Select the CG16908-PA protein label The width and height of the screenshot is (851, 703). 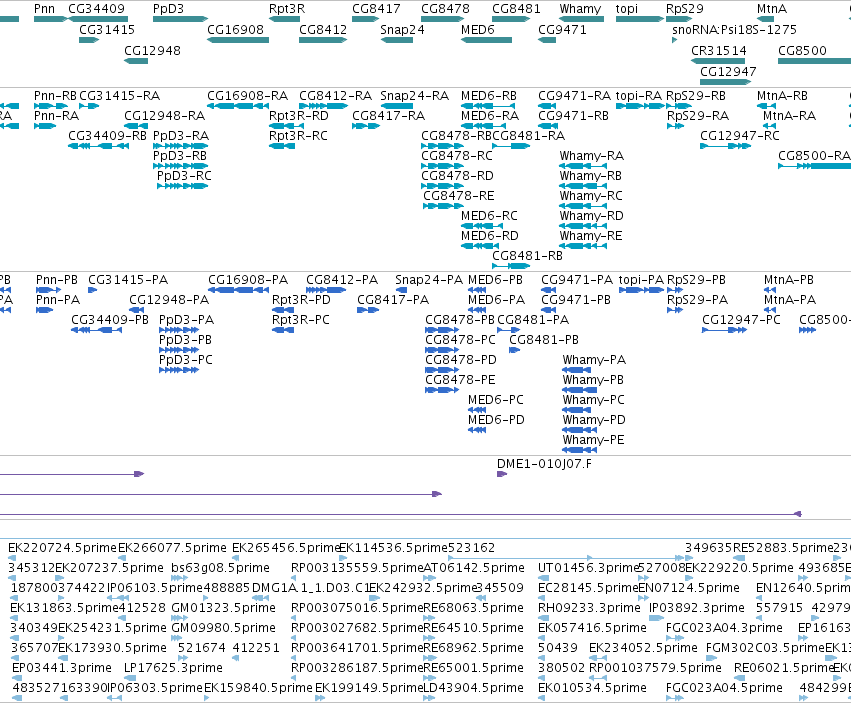[248, 280]
